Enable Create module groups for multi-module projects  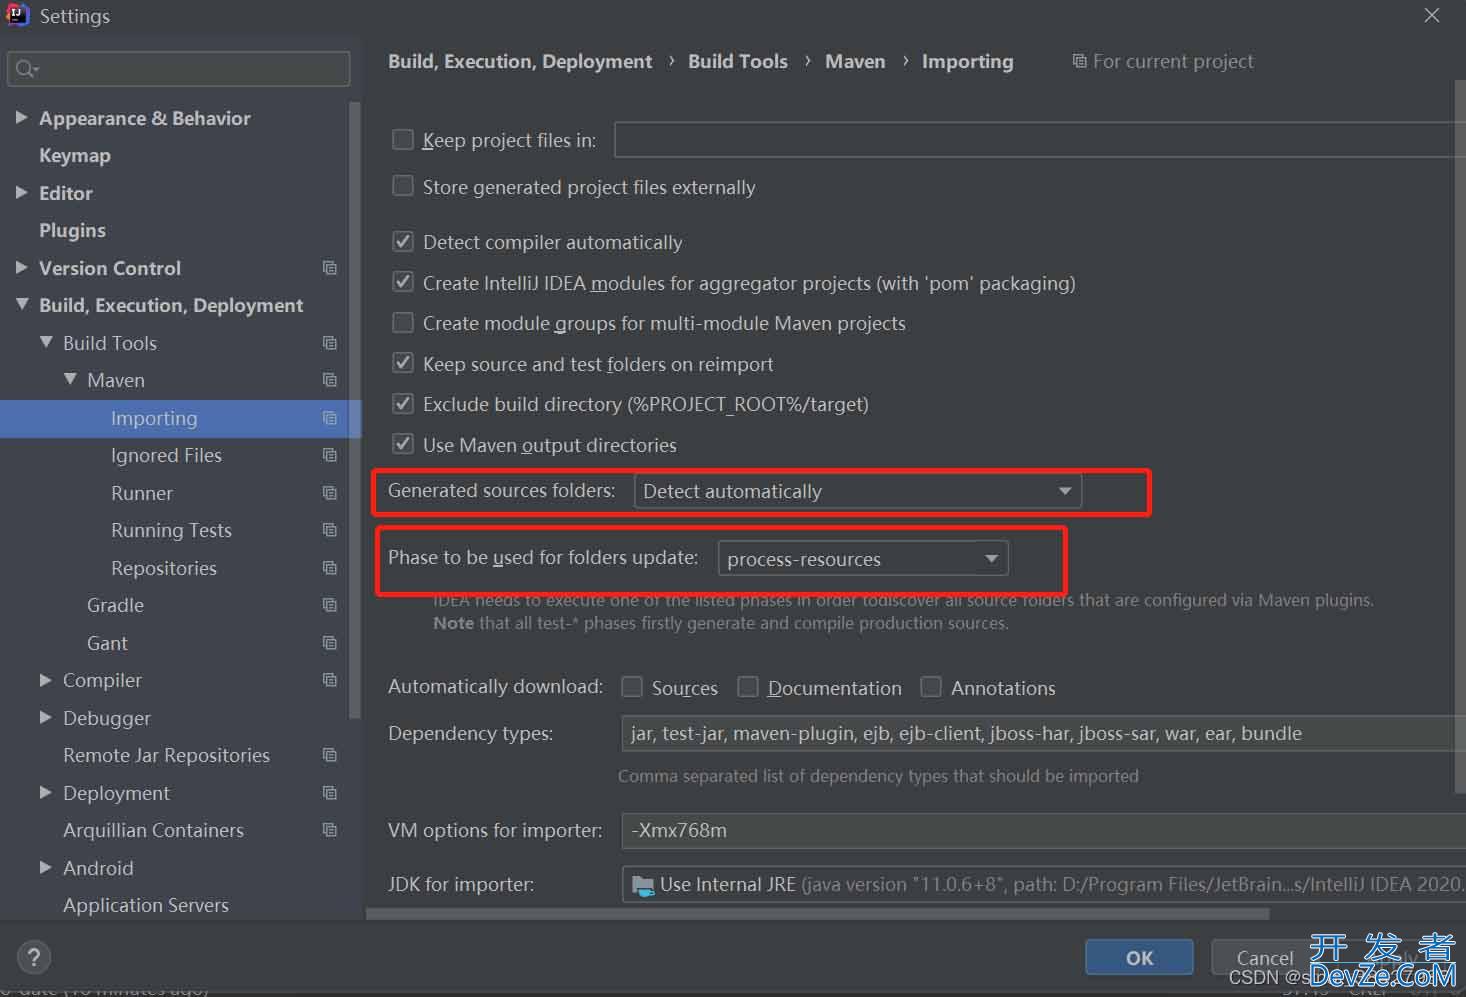click(403, 322)
